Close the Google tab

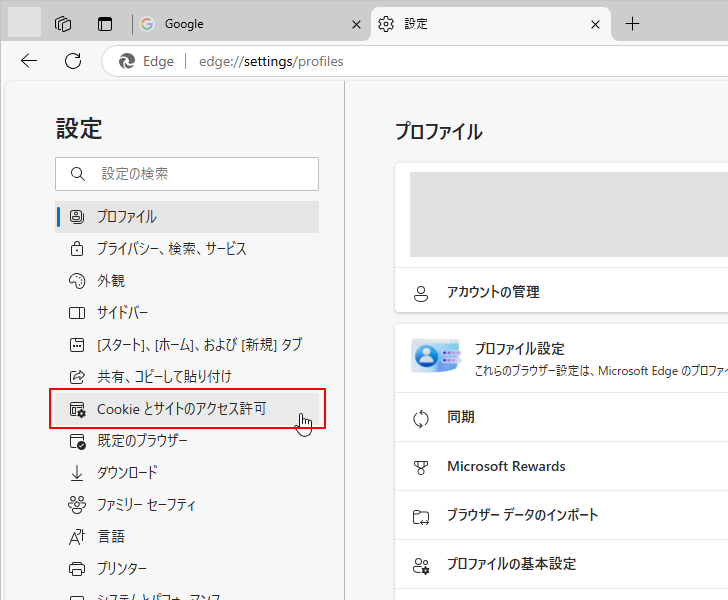coord(356,24)
